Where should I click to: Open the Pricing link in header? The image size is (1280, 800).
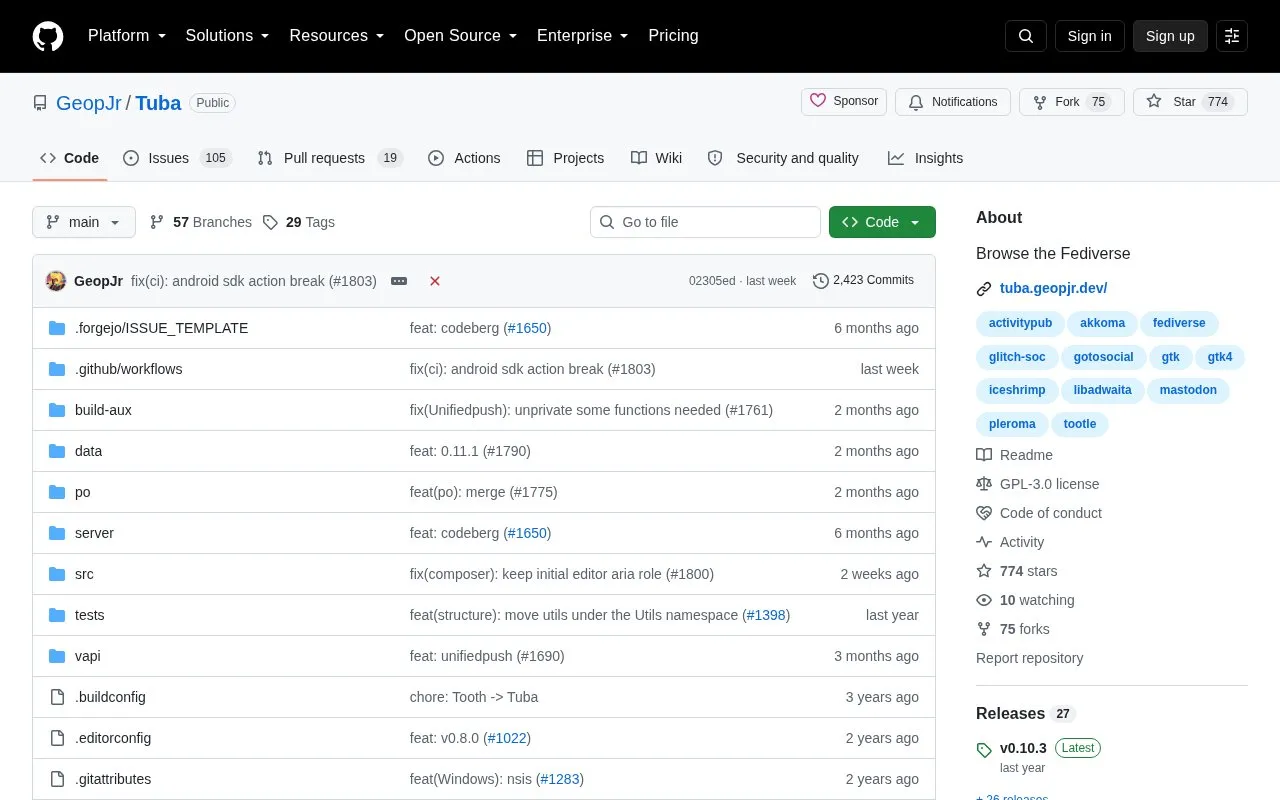pyautogui.click(x=673, y=36)
